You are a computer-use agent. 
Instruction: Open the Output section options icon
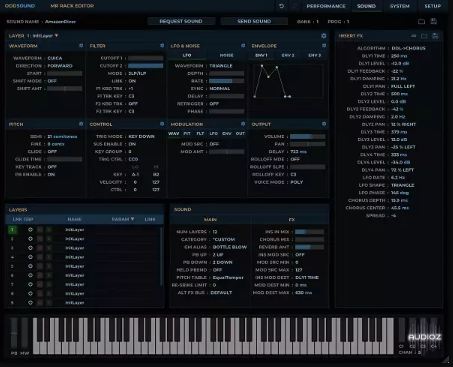(324, 124)
